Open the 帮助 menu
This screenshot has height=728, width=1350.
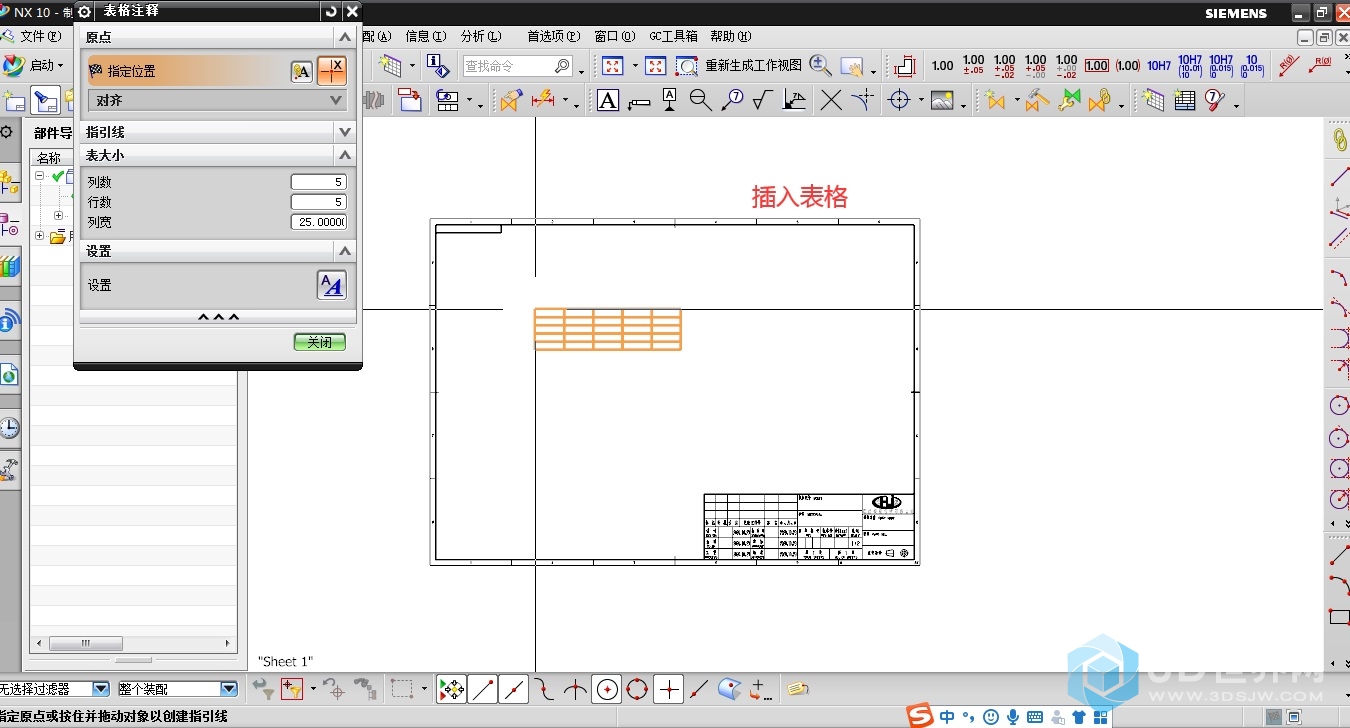click(x=730, y=36)
